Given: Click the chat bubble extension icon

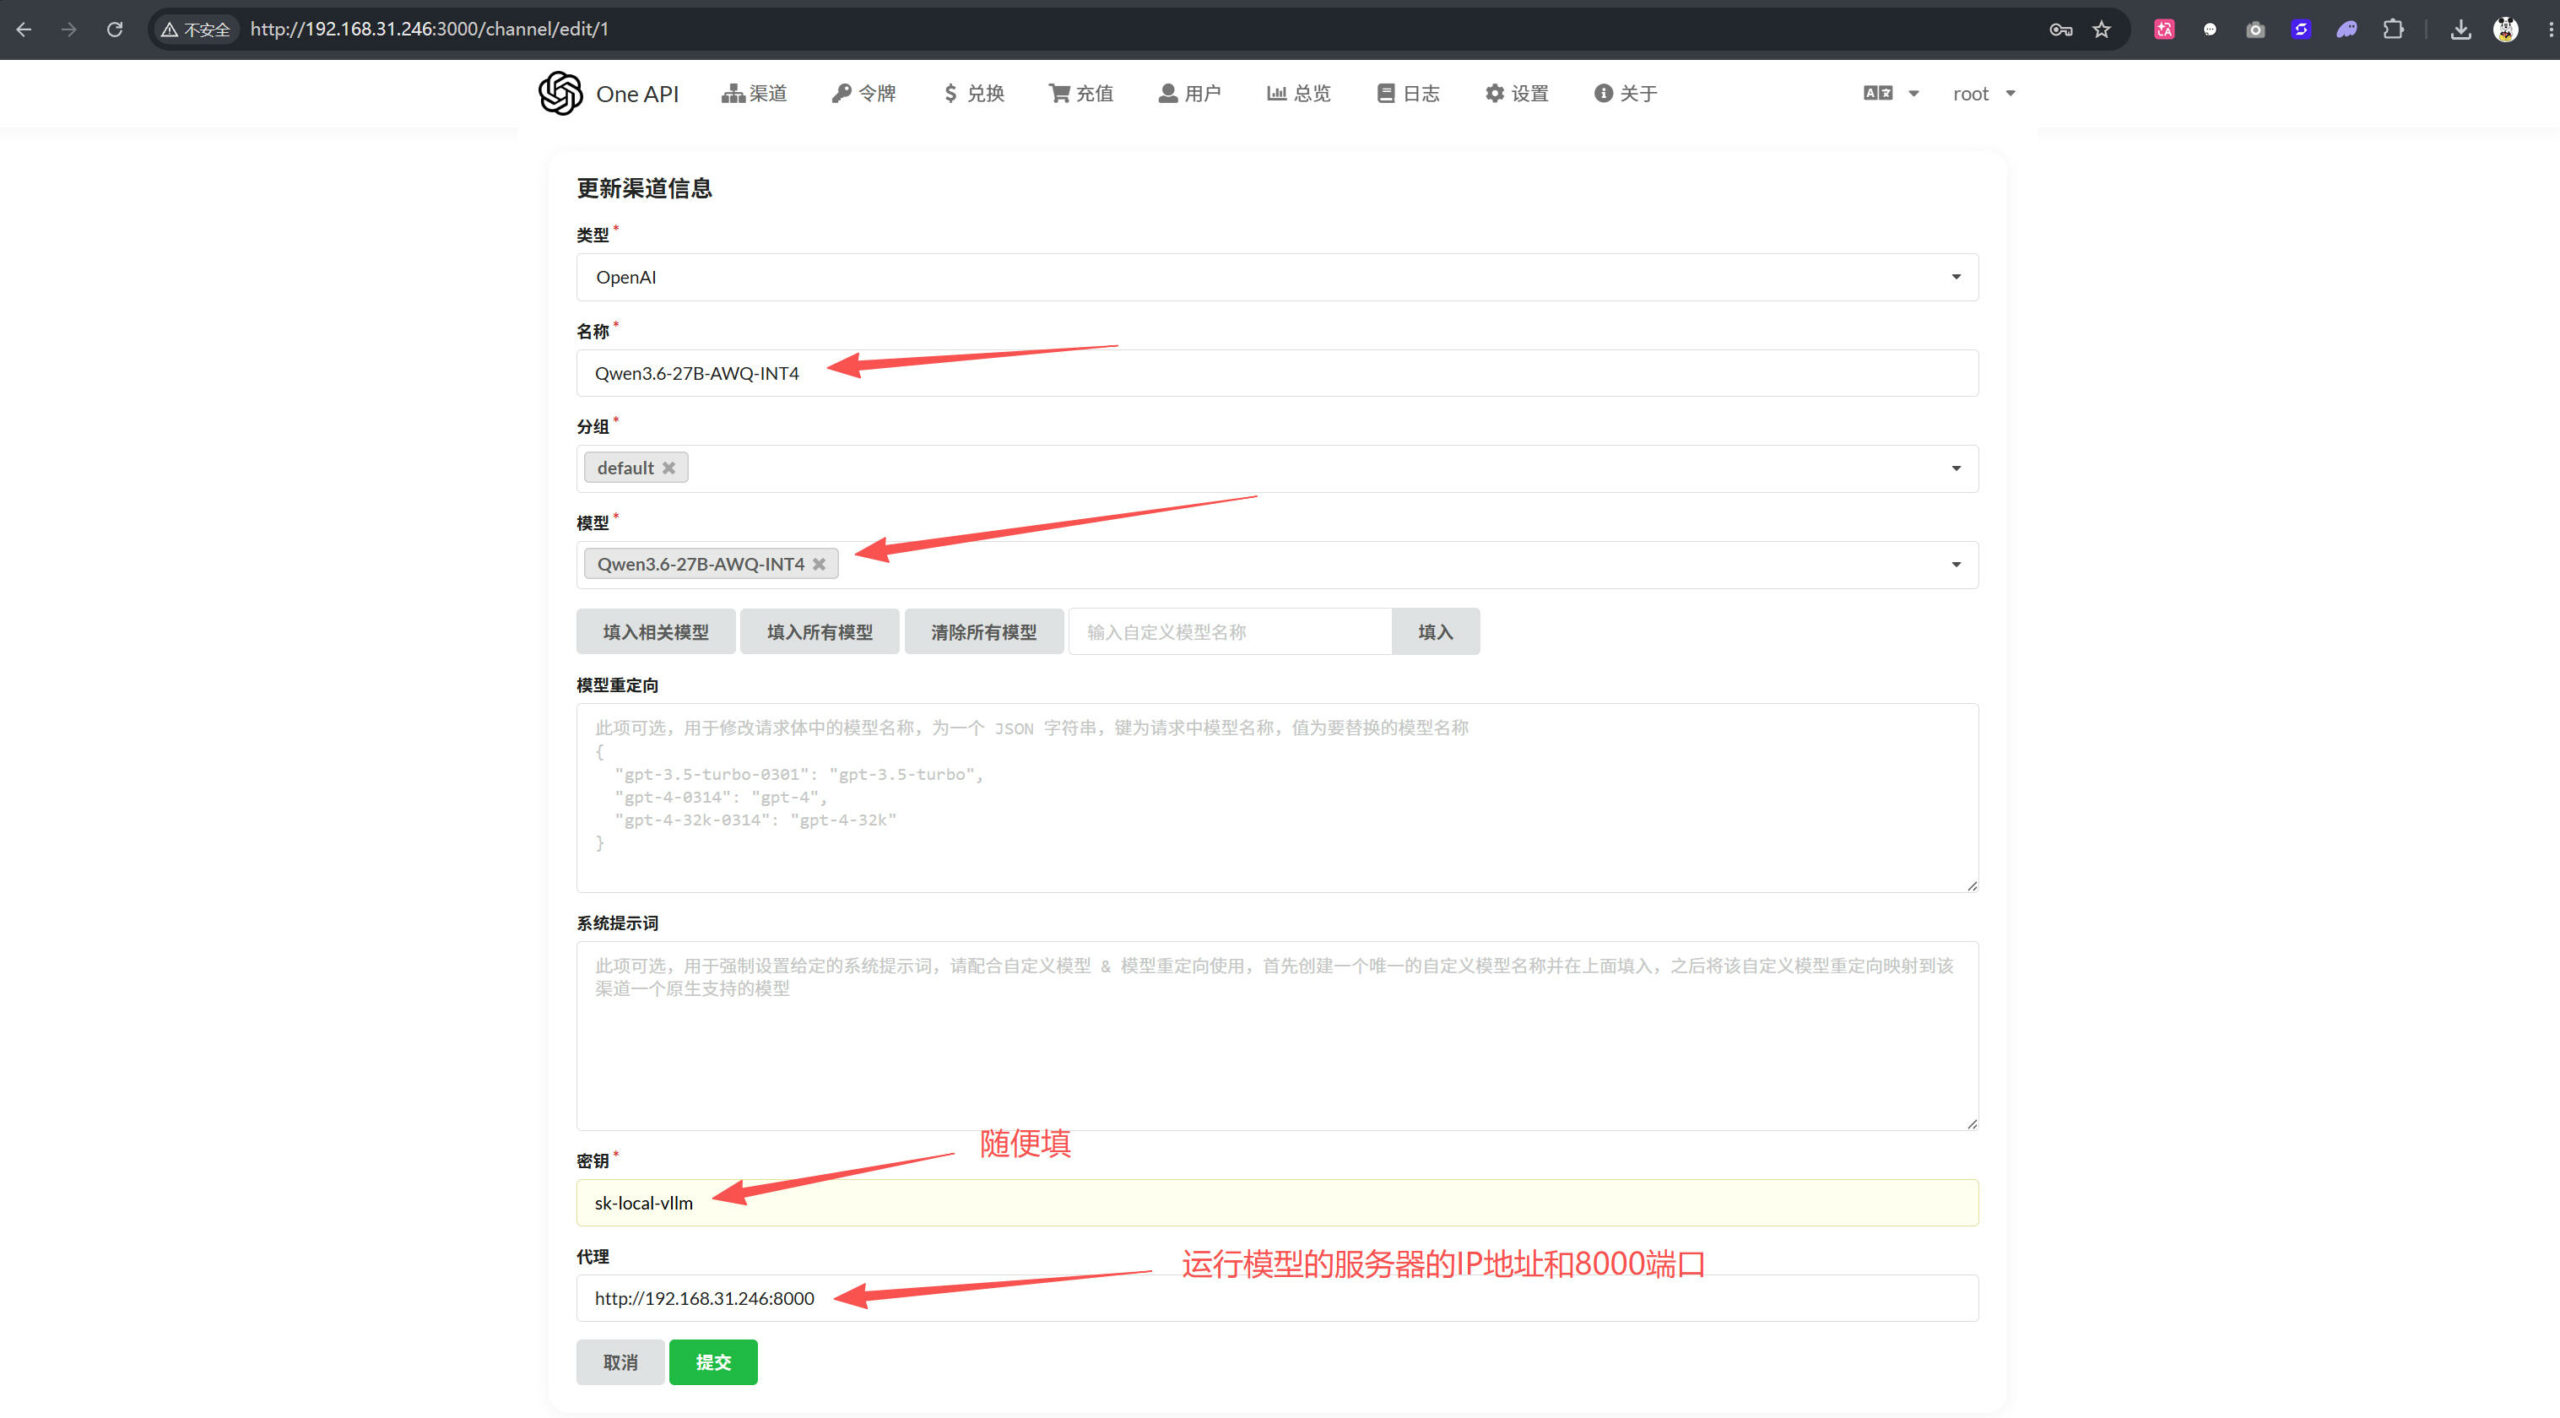Looking at the screenshot, I should point(2210,29).
